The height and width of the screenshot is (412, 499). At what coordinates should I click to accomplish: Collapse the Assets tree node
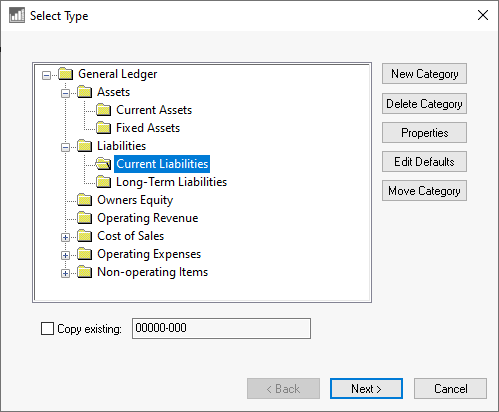[x=66, y=93]
